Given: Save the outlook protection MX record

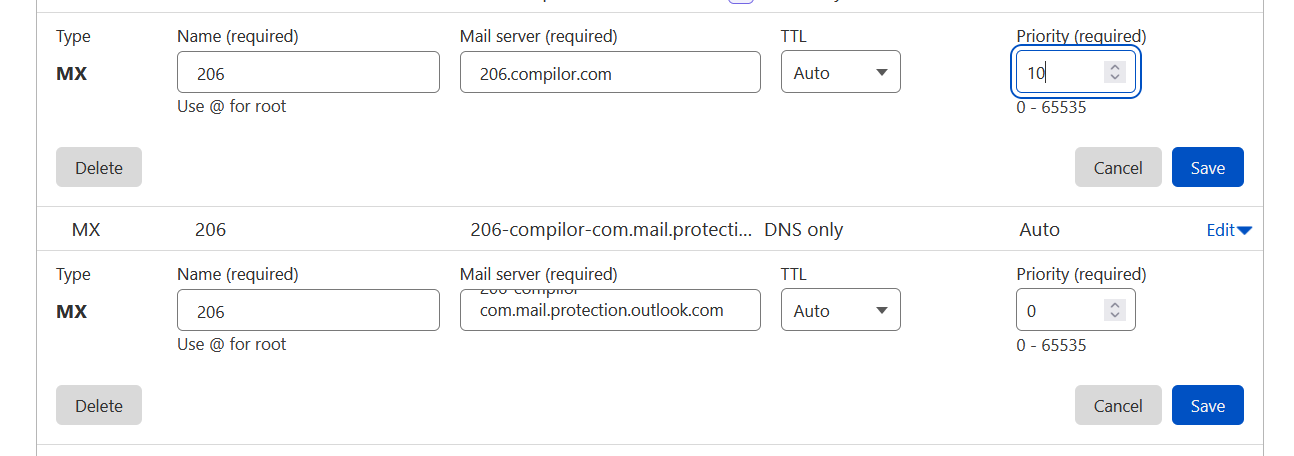Looking at the screenshot, I should point(1207,406).
